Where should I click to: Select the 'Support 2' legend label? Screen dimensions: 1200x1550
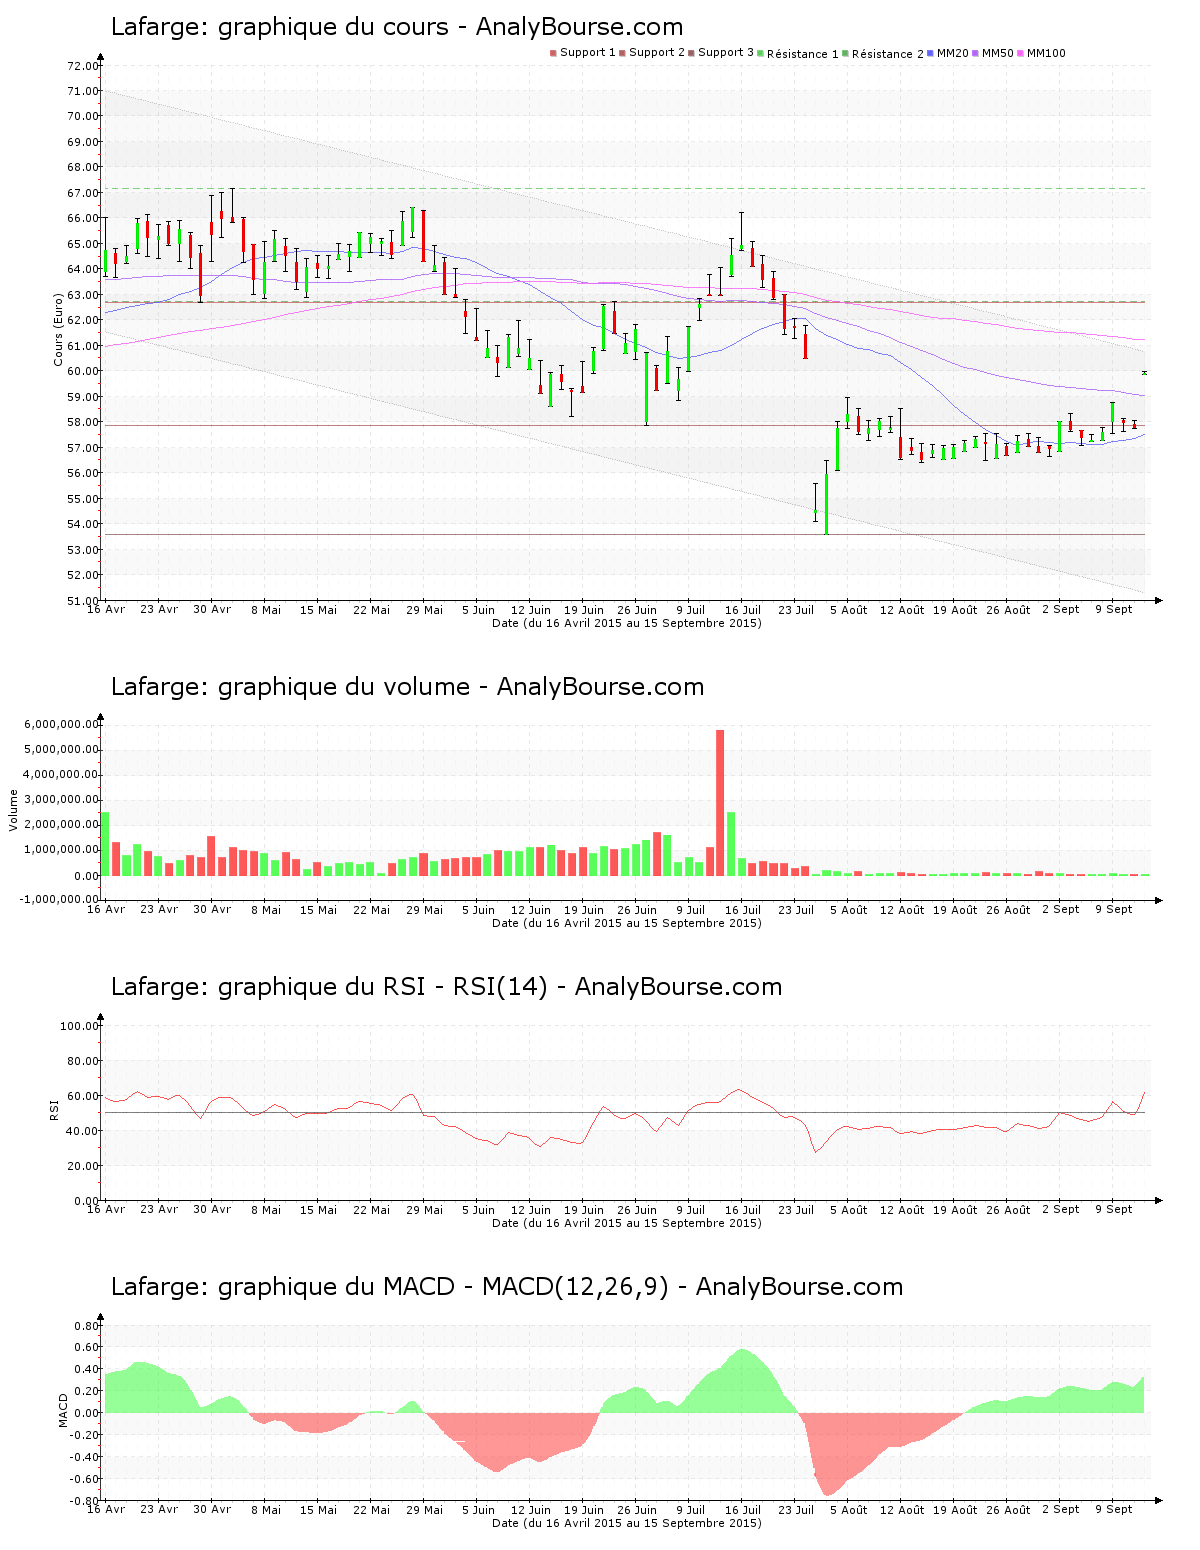pyautogui.click(x=657, y=53)
